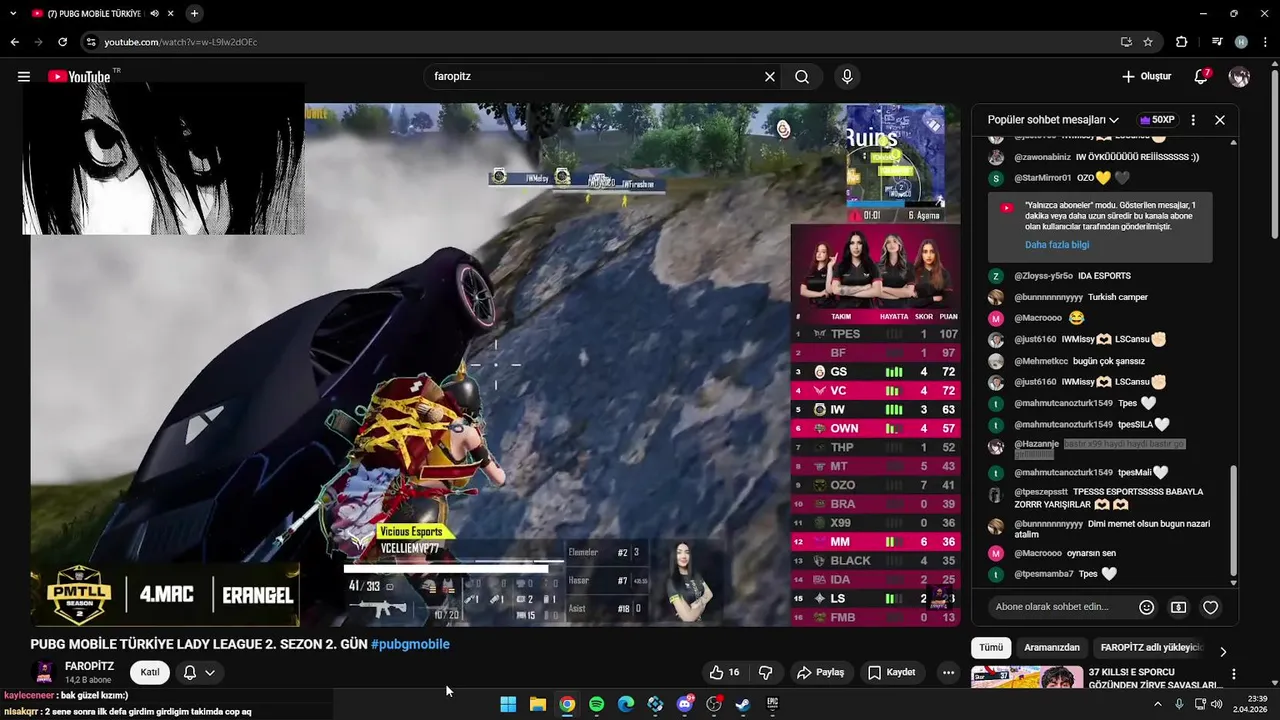The image size is (1280, 720).
Task: Select the Aramanızdan filter chip
Action: 1052,648
